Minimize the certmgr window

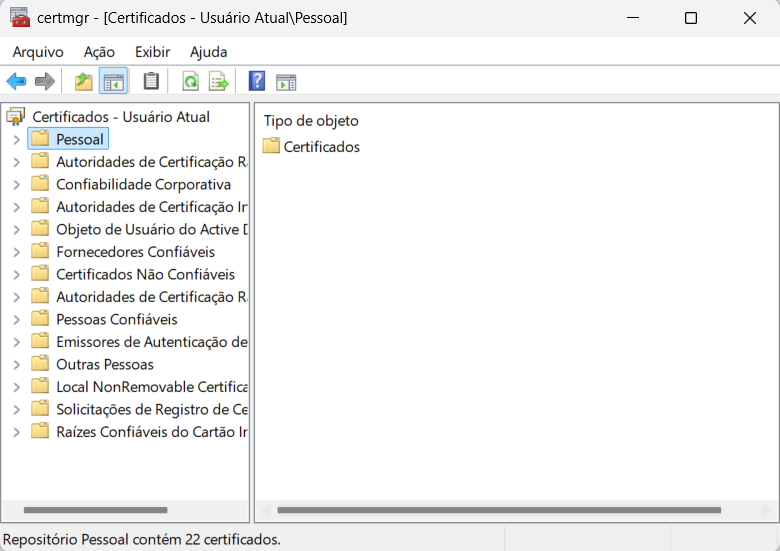click(x=633, y=18)
